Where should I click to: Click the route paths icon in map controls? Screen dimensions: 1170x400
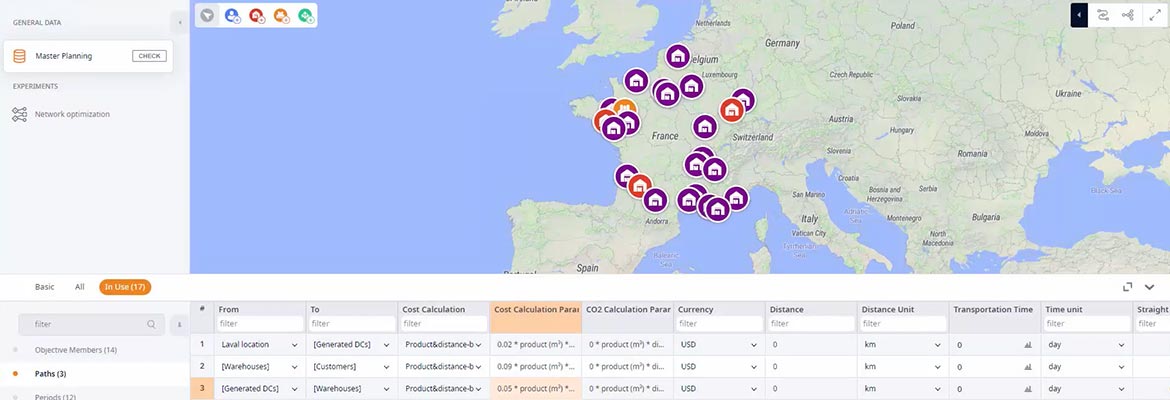[x=1102, y=15]
